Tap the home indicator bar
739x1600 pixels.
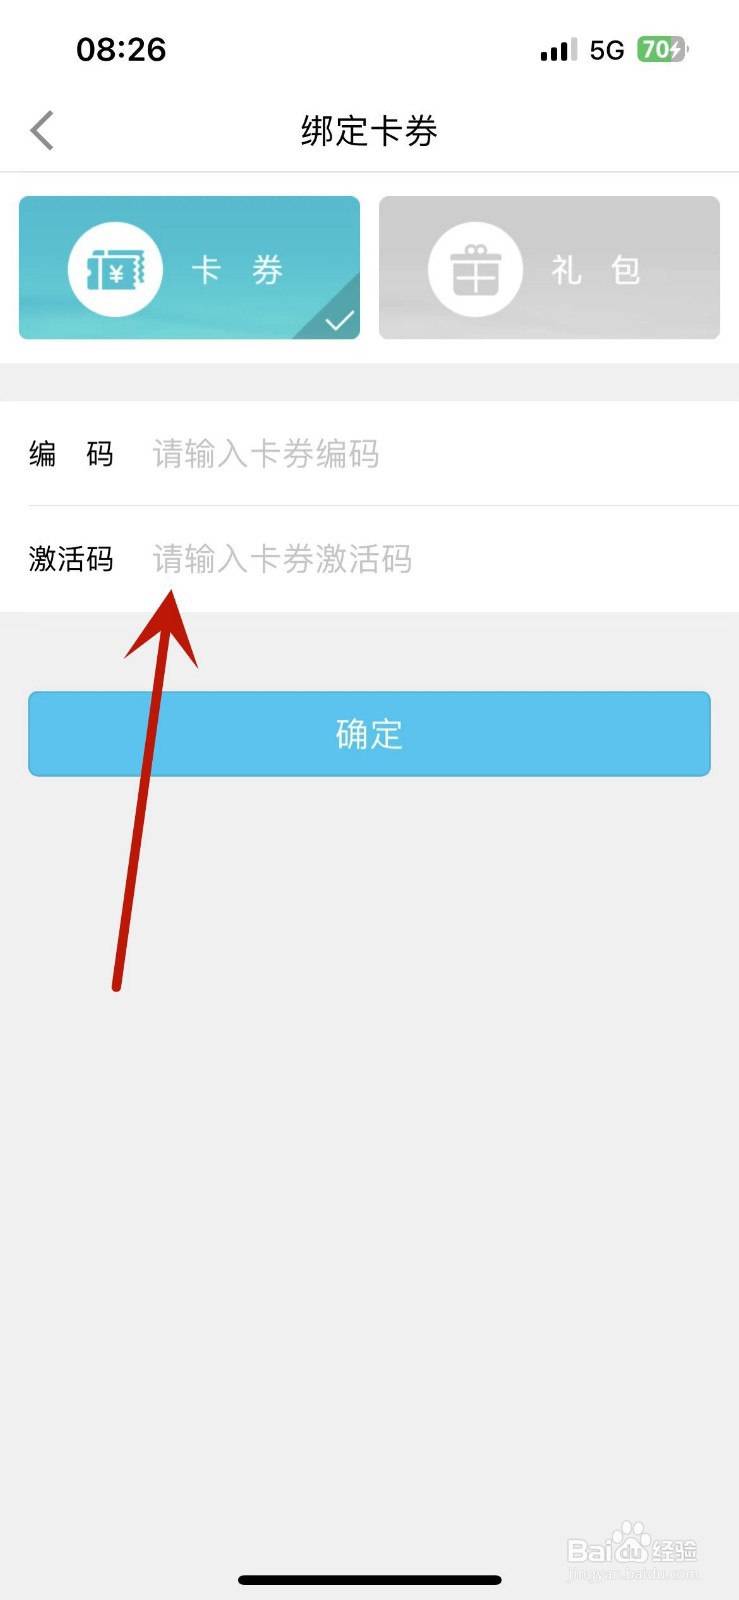[369, 1580]
